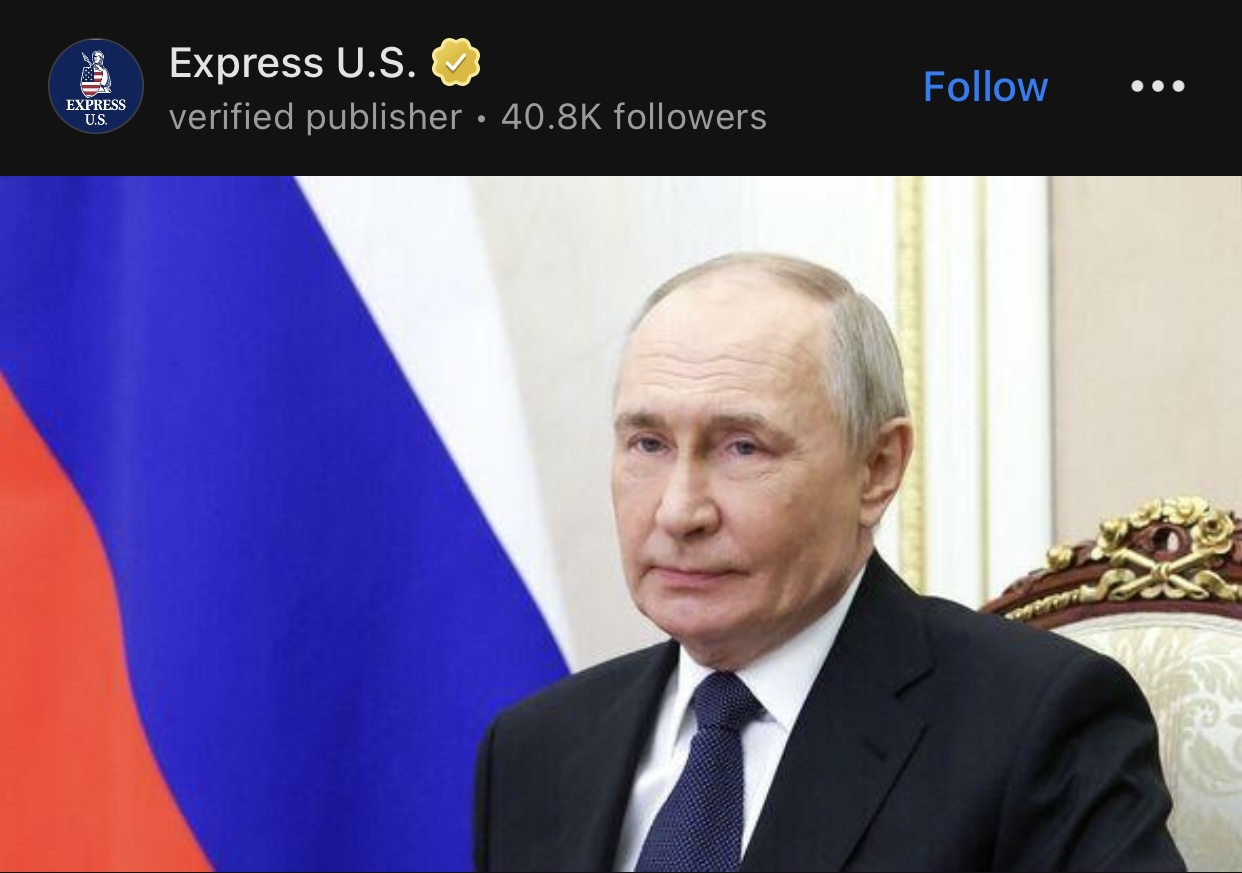
Task: Open the article photo of the man in suit
Action: [x=621, y=524]
